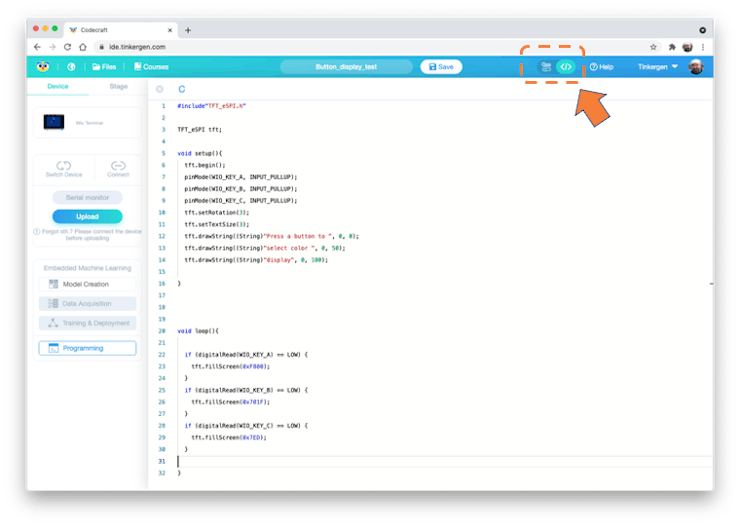Viewport: 740px width, 526px height.
Task: Open Chrome three-dot menu
Action: [703, 47]
